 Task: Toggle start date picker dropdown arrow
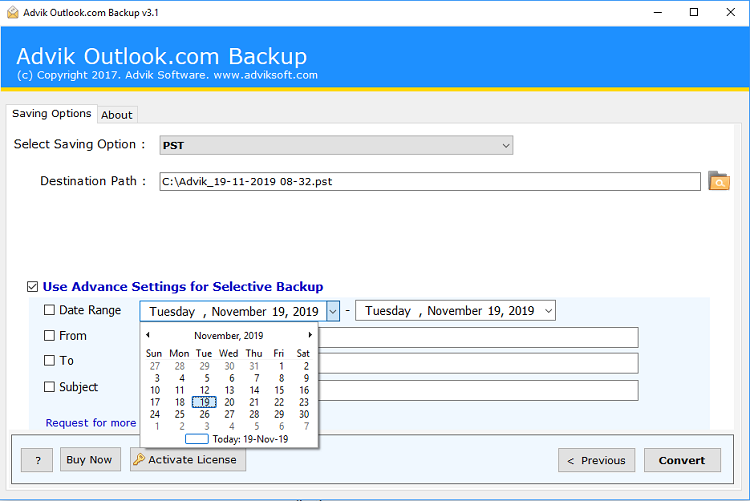pyautogui.click(x=333, y=312)
